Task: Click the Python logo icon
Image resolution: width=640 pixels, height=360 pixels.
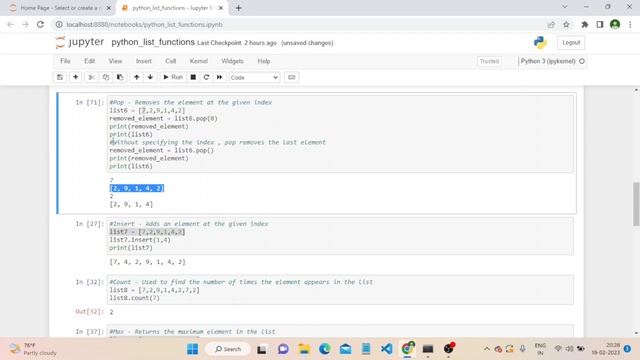Action: [540, 42]
